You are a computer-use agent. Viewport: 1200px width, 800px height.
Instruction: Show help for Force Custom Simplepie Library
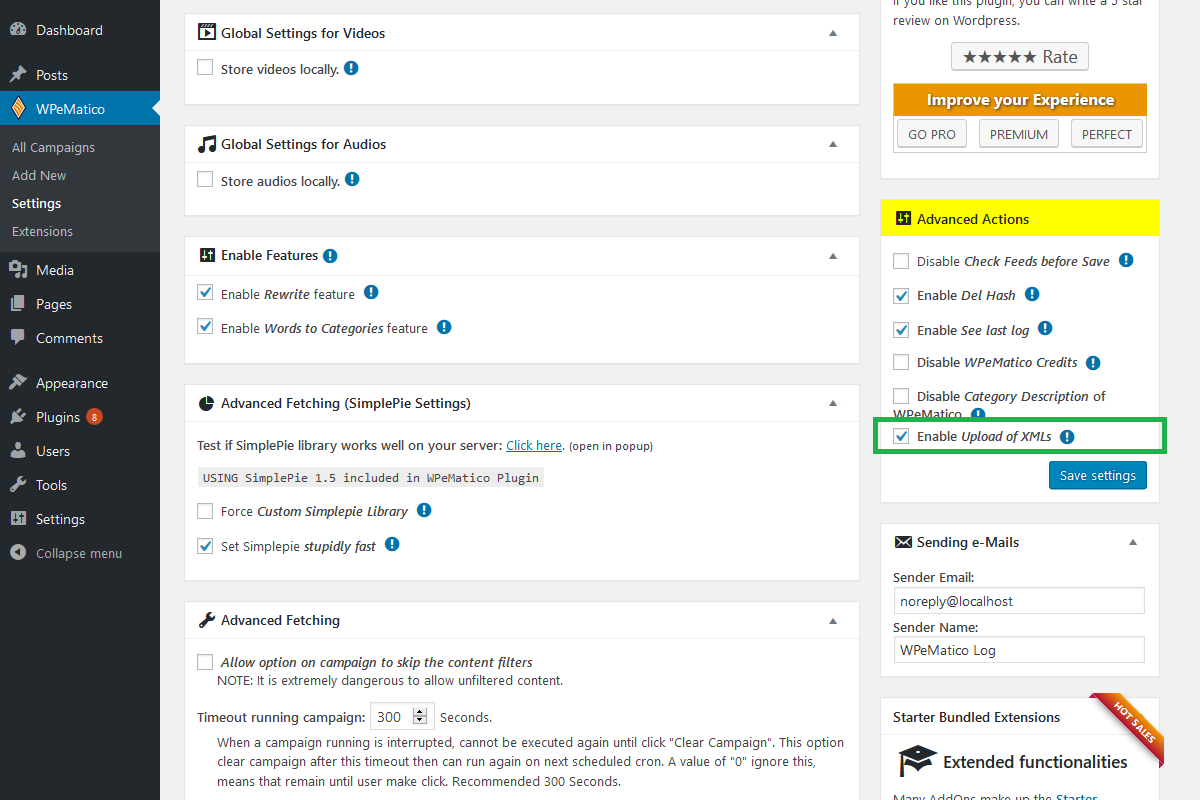[424, 510]
